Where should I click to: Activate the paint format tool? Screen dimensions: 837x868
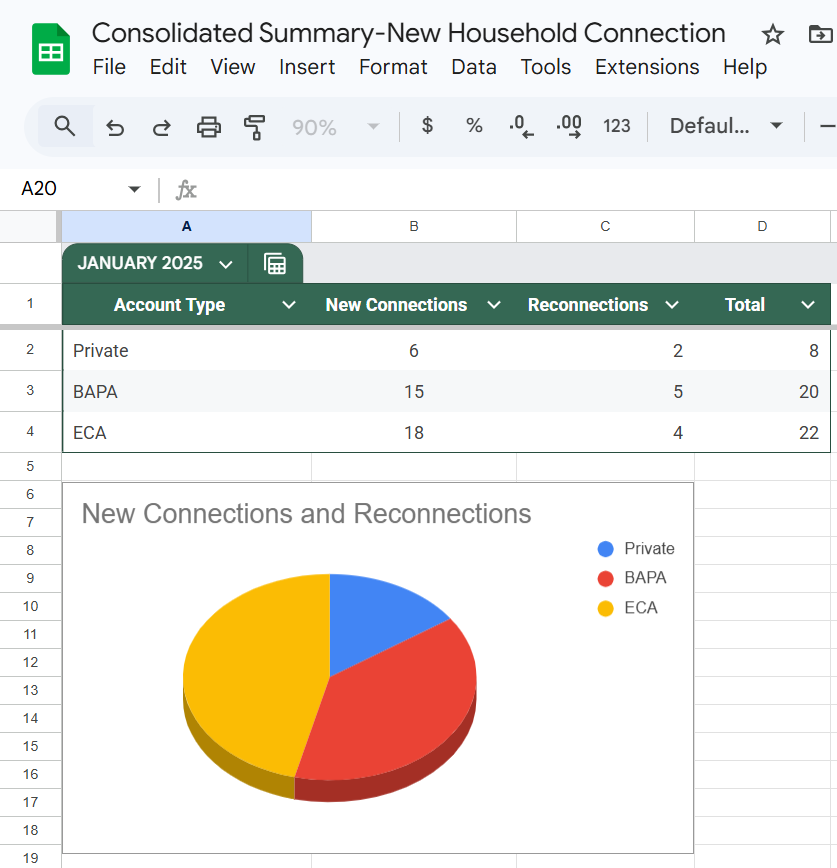click(x=255, y=127)
